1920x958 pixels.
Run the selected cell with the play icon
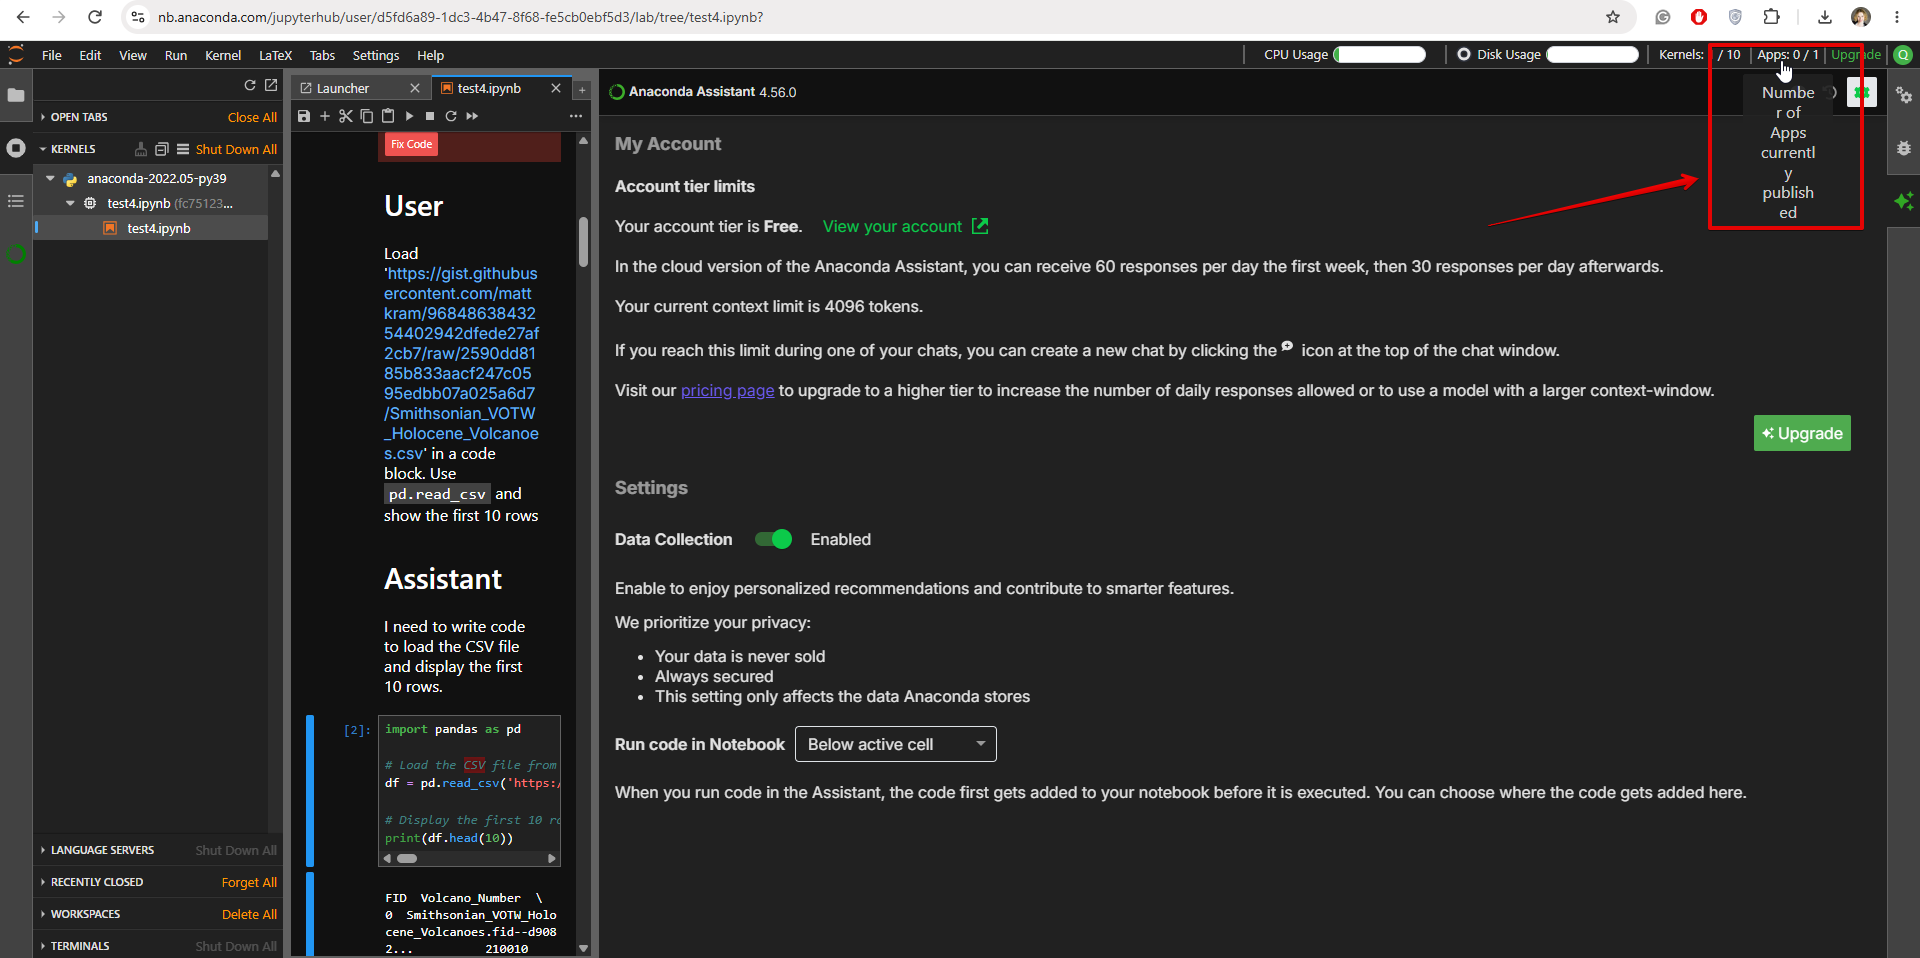point(409,116)
